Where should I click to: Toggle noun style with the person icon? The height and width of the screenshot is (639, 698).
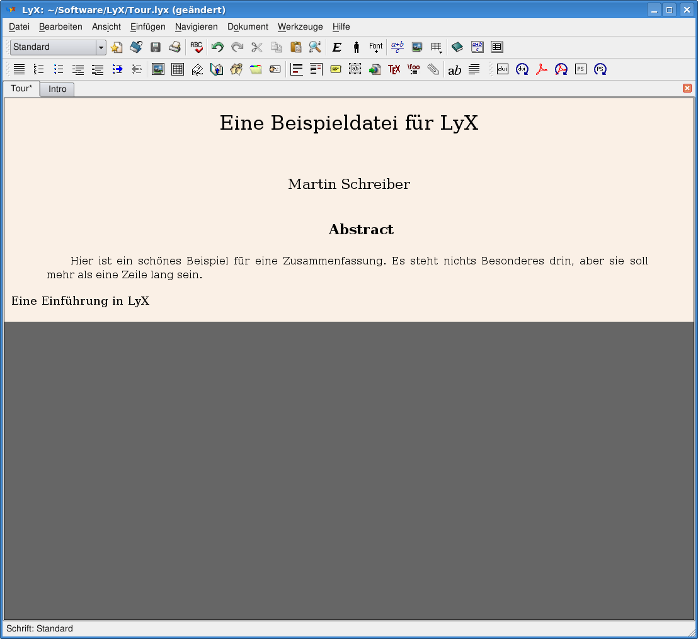tap(356, 47)
